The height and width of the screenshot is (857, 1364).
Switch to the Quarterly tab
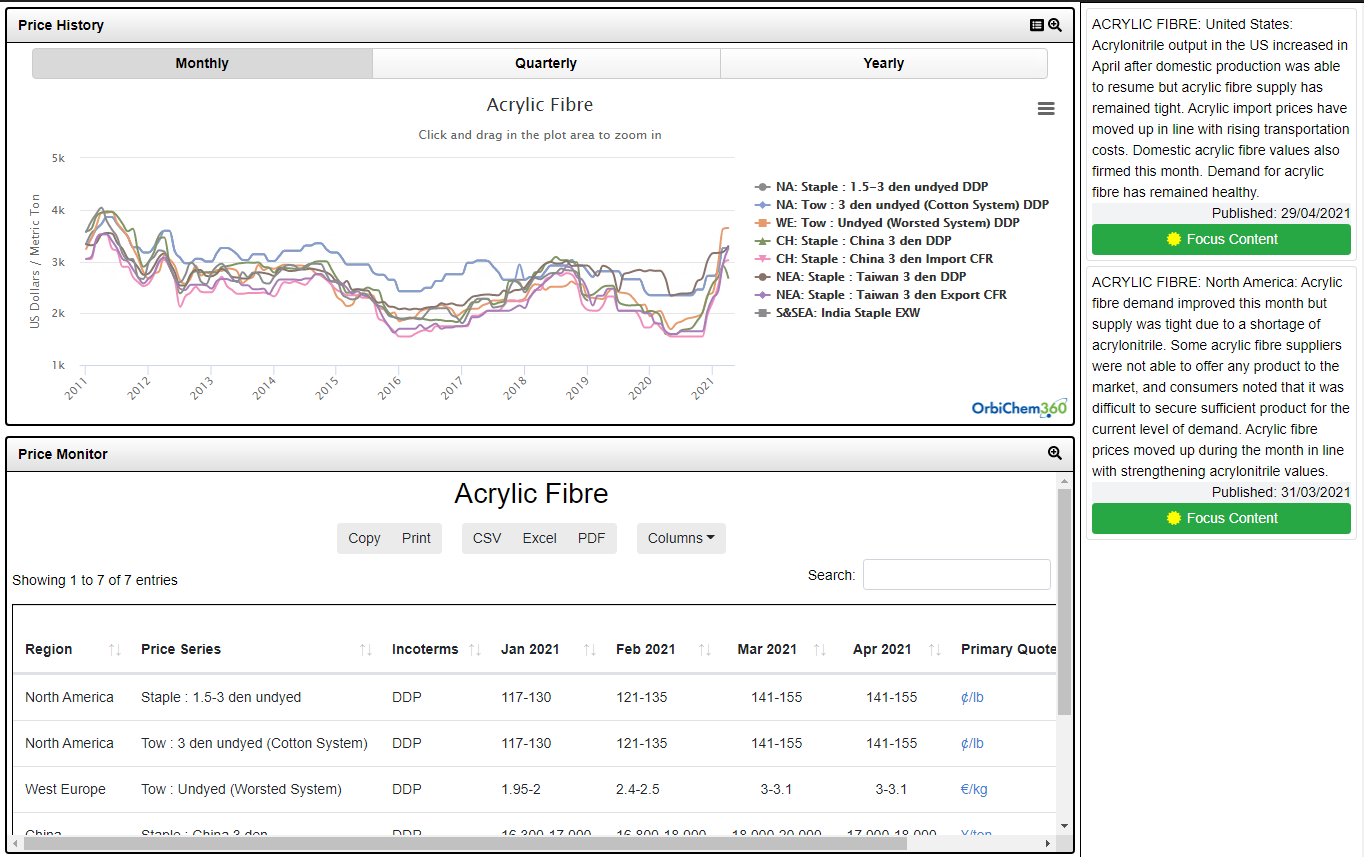coord(546,63)
